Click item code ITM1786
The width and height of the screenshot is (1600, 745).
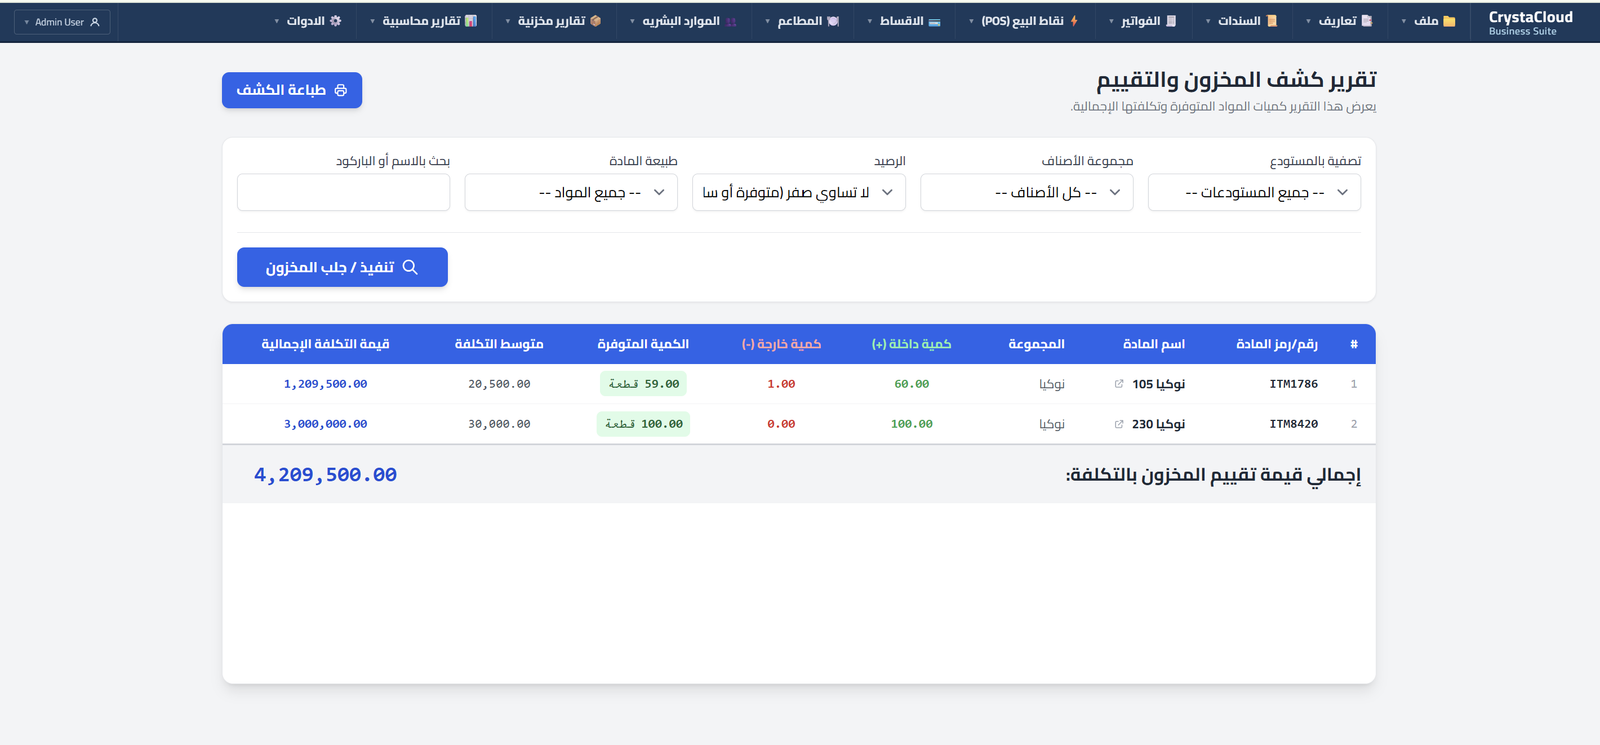click(x=1293, y=384)
